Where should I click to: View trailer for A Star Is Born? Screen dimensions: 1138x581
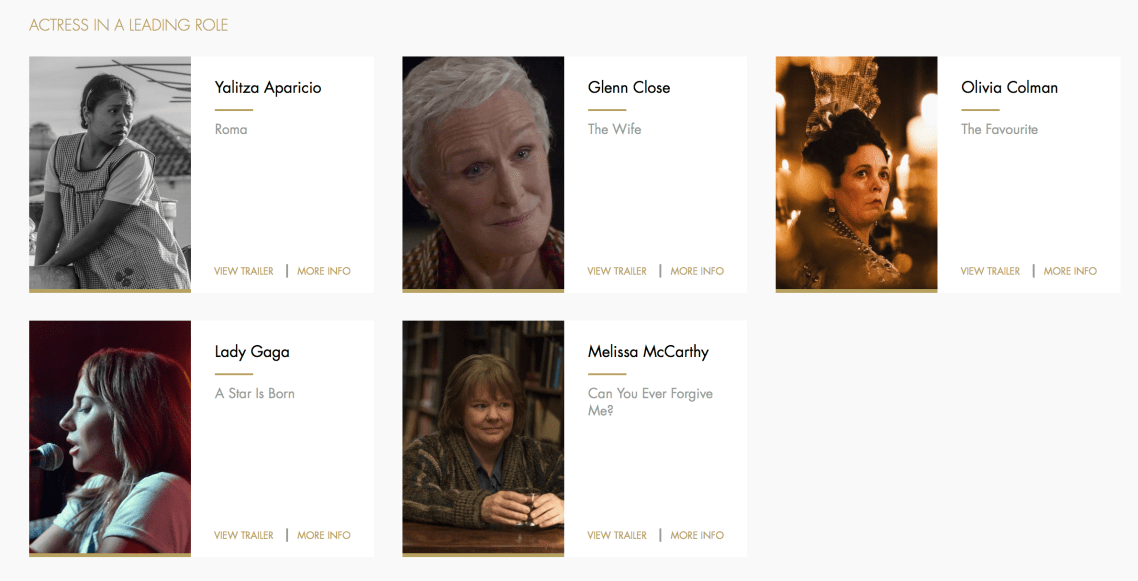[244, 535]
